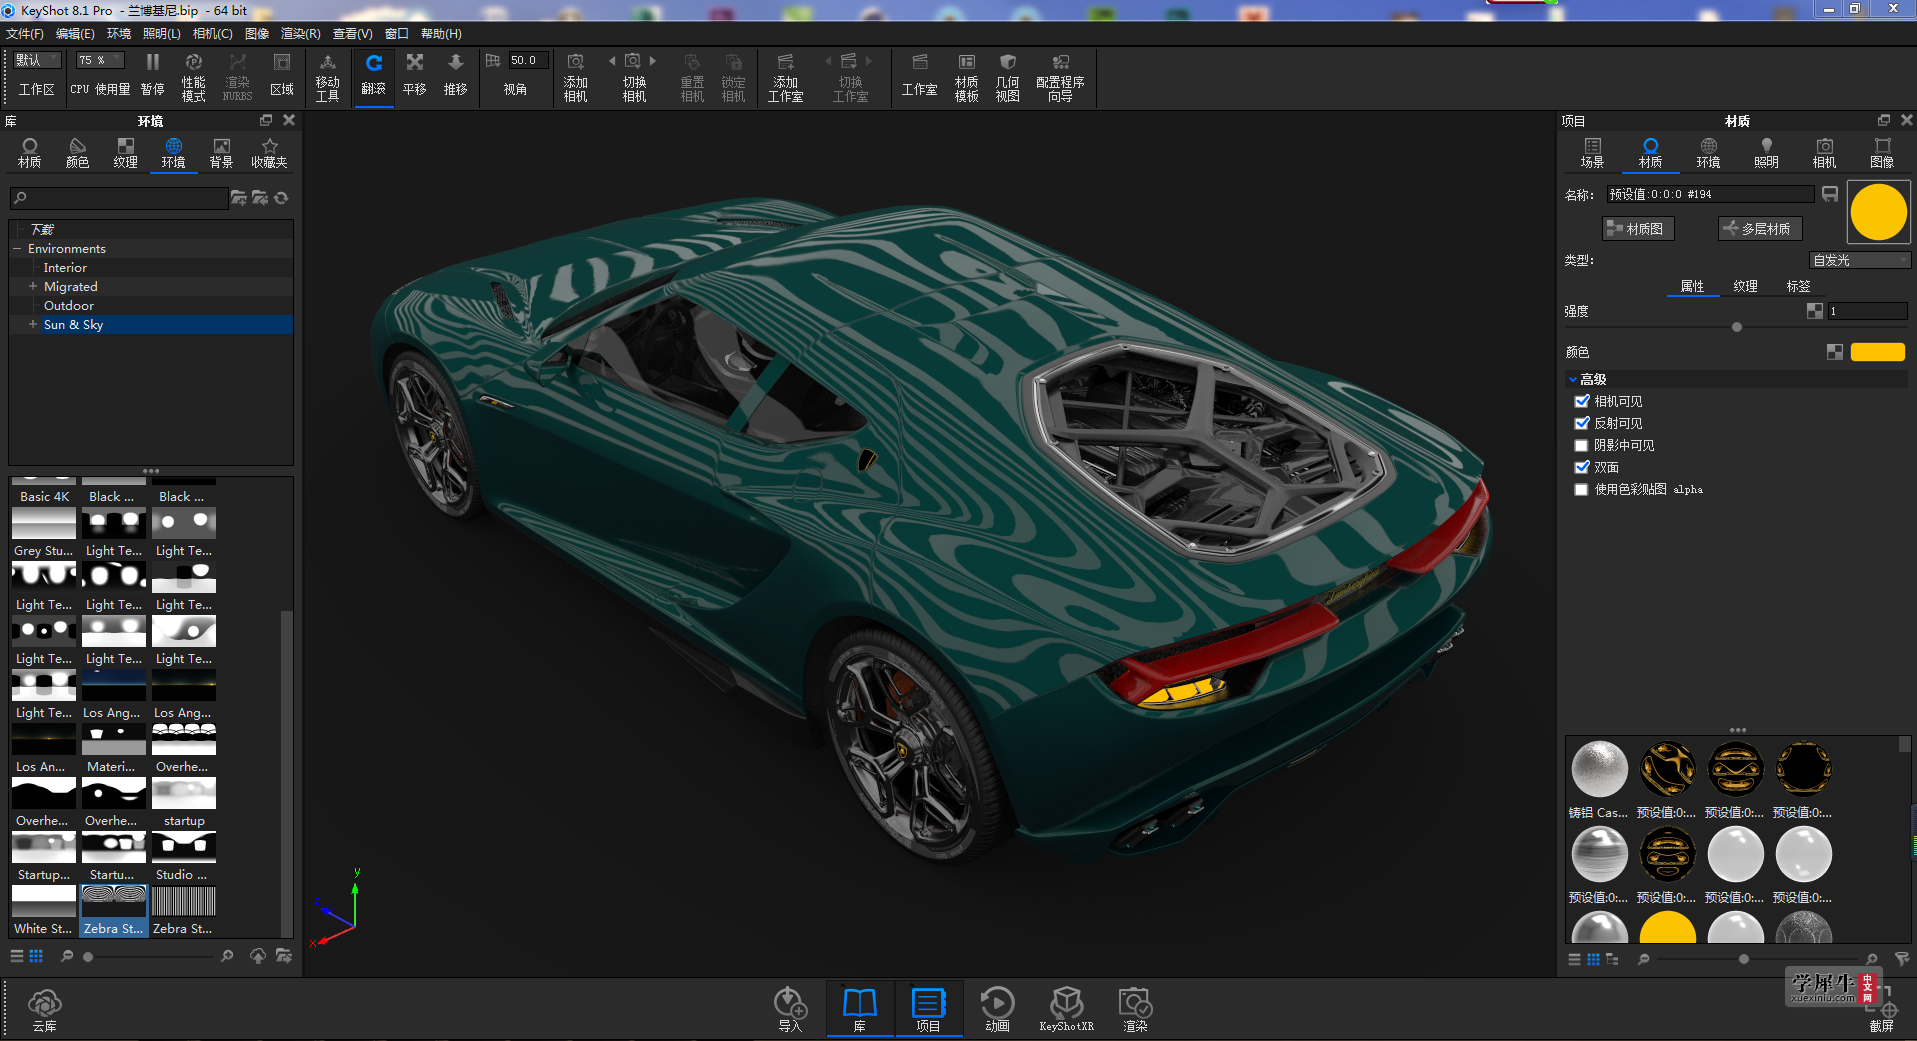
Task: Switch library to grid view icon
Action: point(36,956)
